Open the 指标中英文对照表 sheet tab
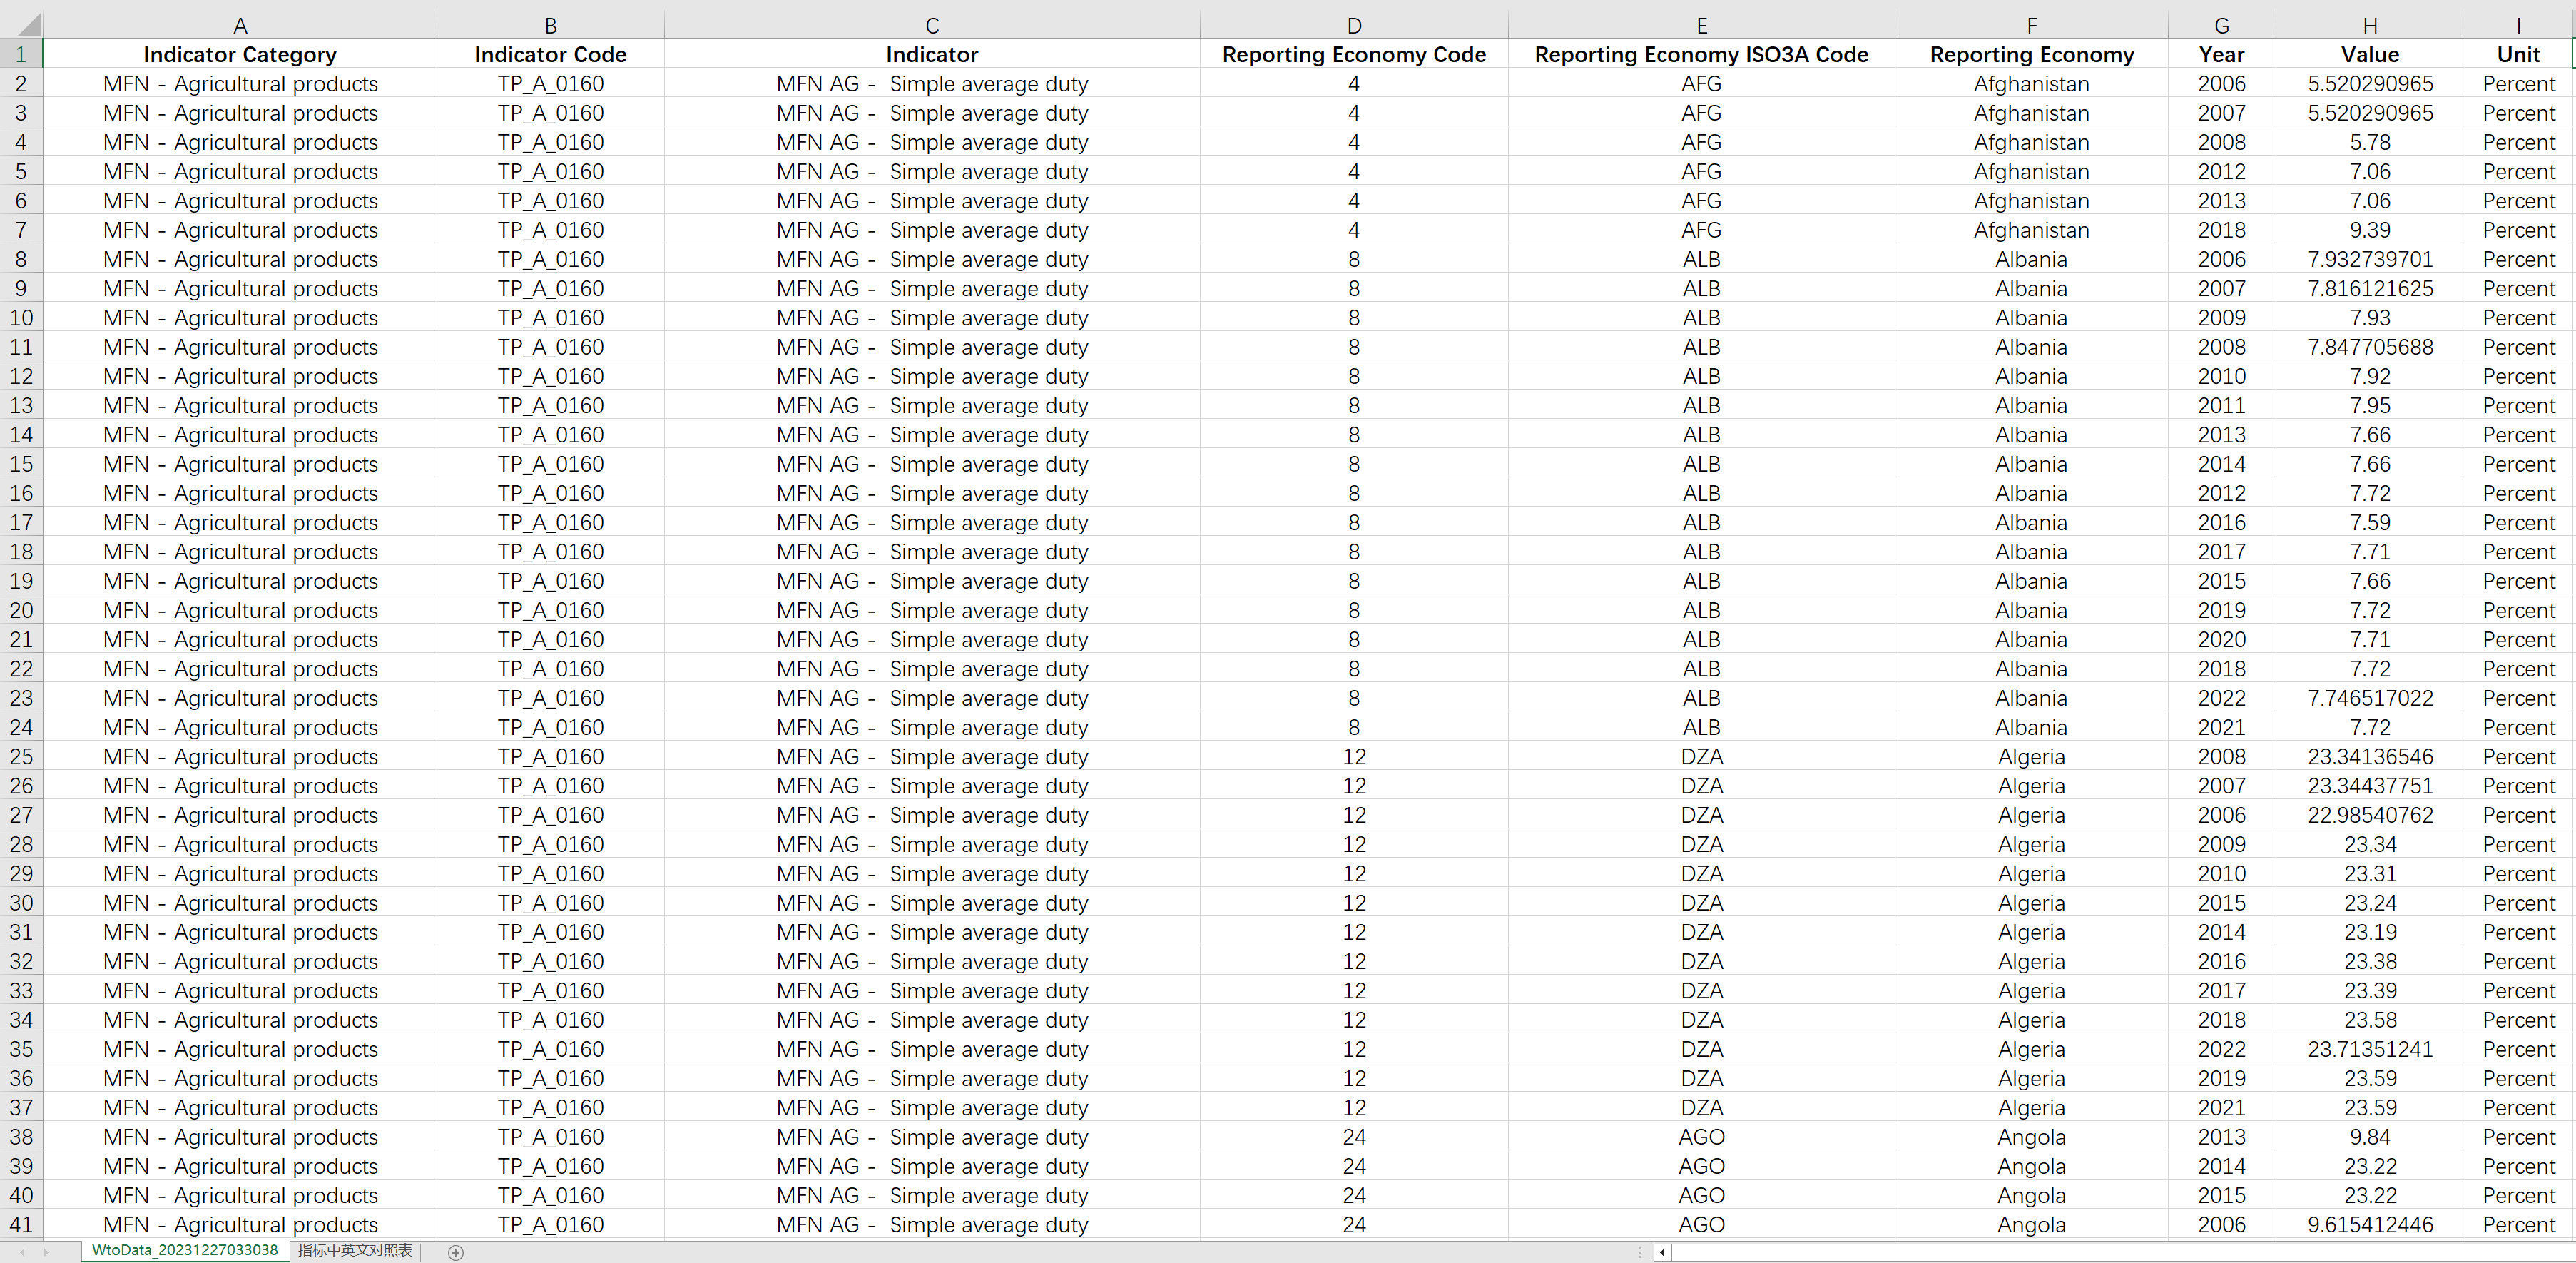This screenshot has height=1263, width=2576. [x=355, y=1250]
